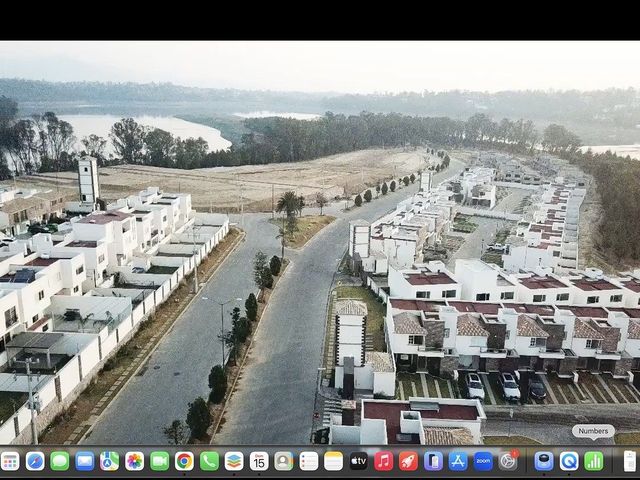This screenshot has width=640, height=480.
Task: Open Music from the Dock
Action: tap(383, 461)
